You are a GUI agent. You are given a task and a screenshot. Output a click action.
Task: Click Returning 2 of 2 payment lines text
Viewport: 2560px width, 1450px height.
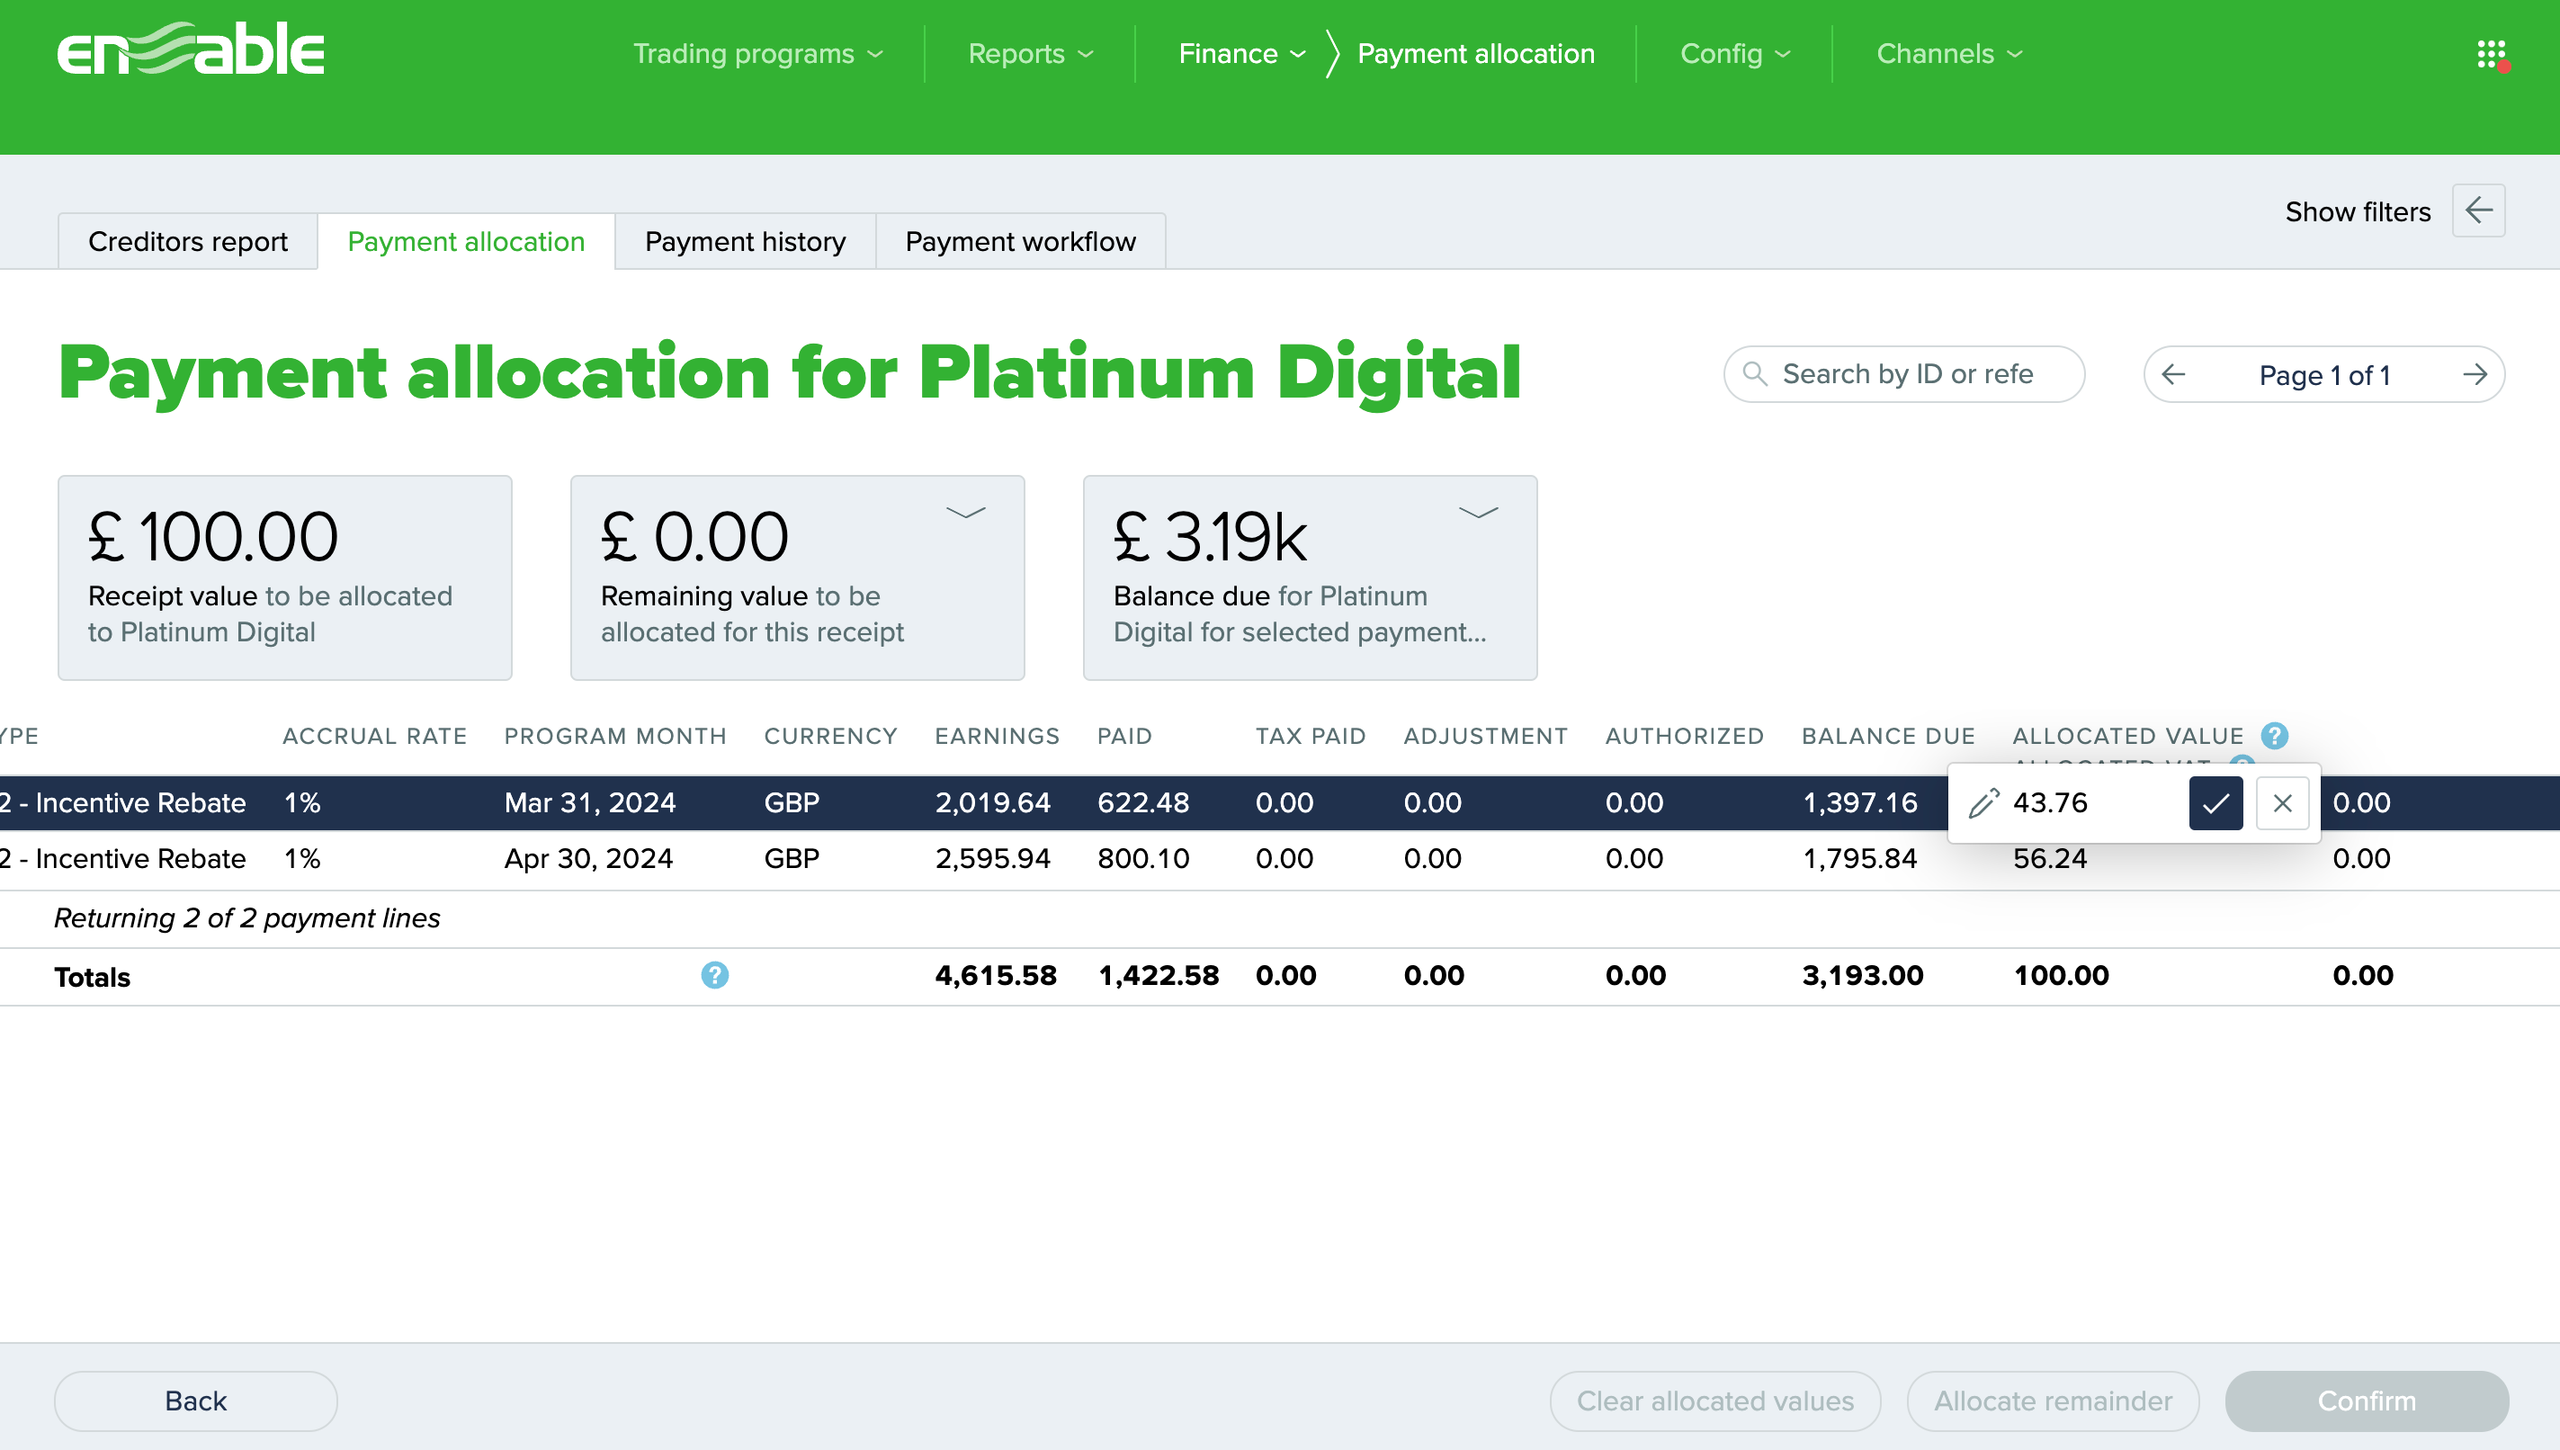[247, 918]
